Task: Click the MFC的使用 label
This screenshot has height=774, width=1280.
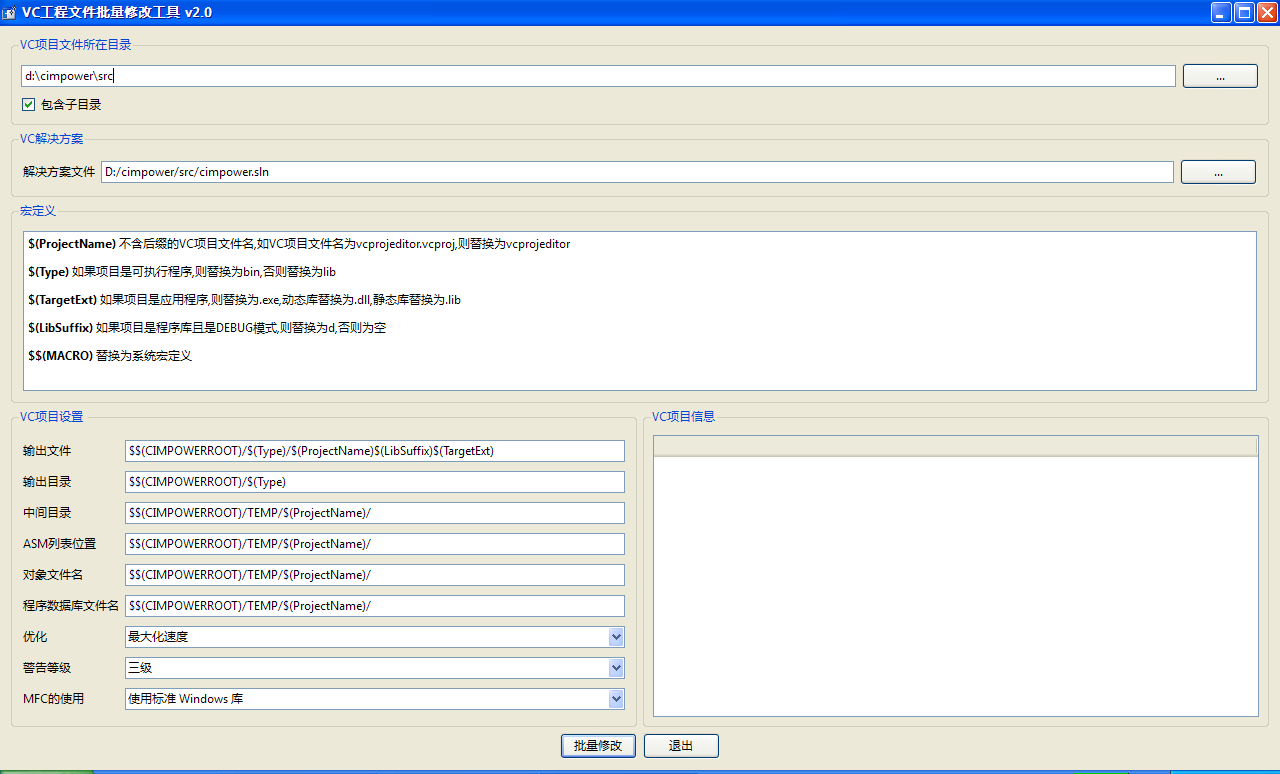Action: pyautogui.click(x=54, y=699)
